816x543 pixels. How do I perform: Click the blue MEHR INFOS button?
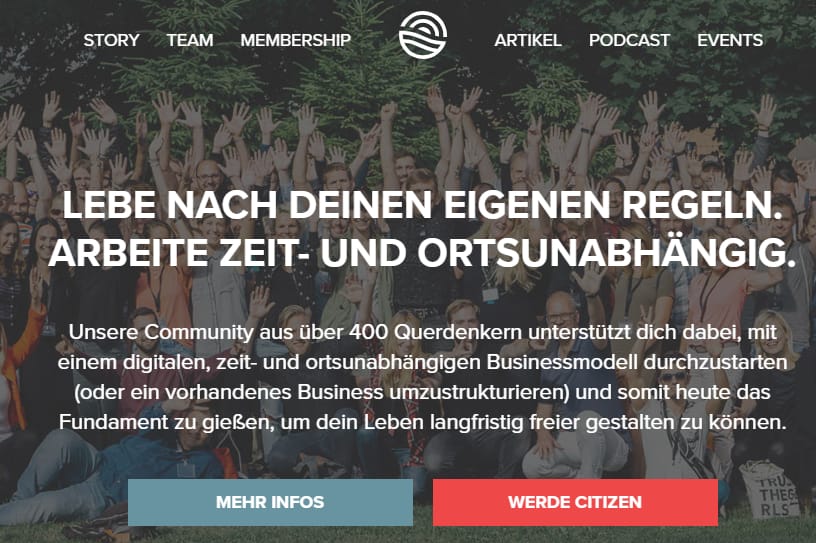[270, 502]
